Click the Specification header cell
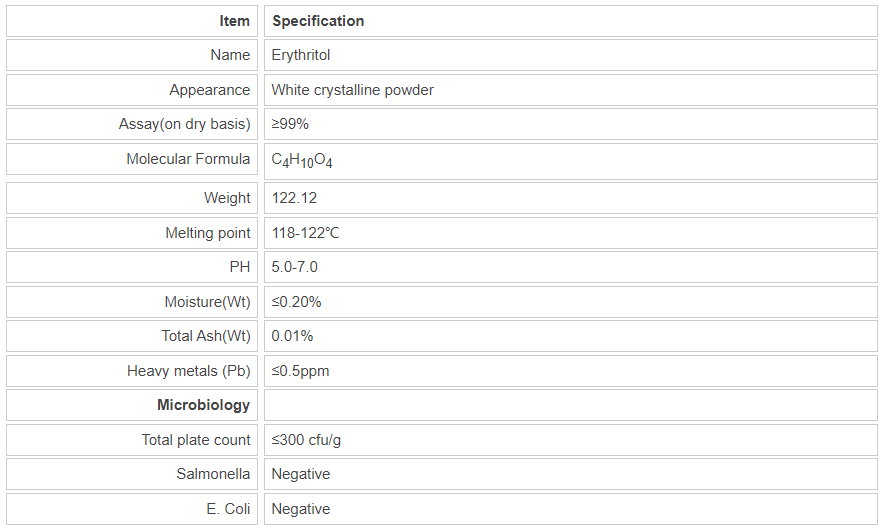Viewport: 884px width, 530px height. (318, 21)
